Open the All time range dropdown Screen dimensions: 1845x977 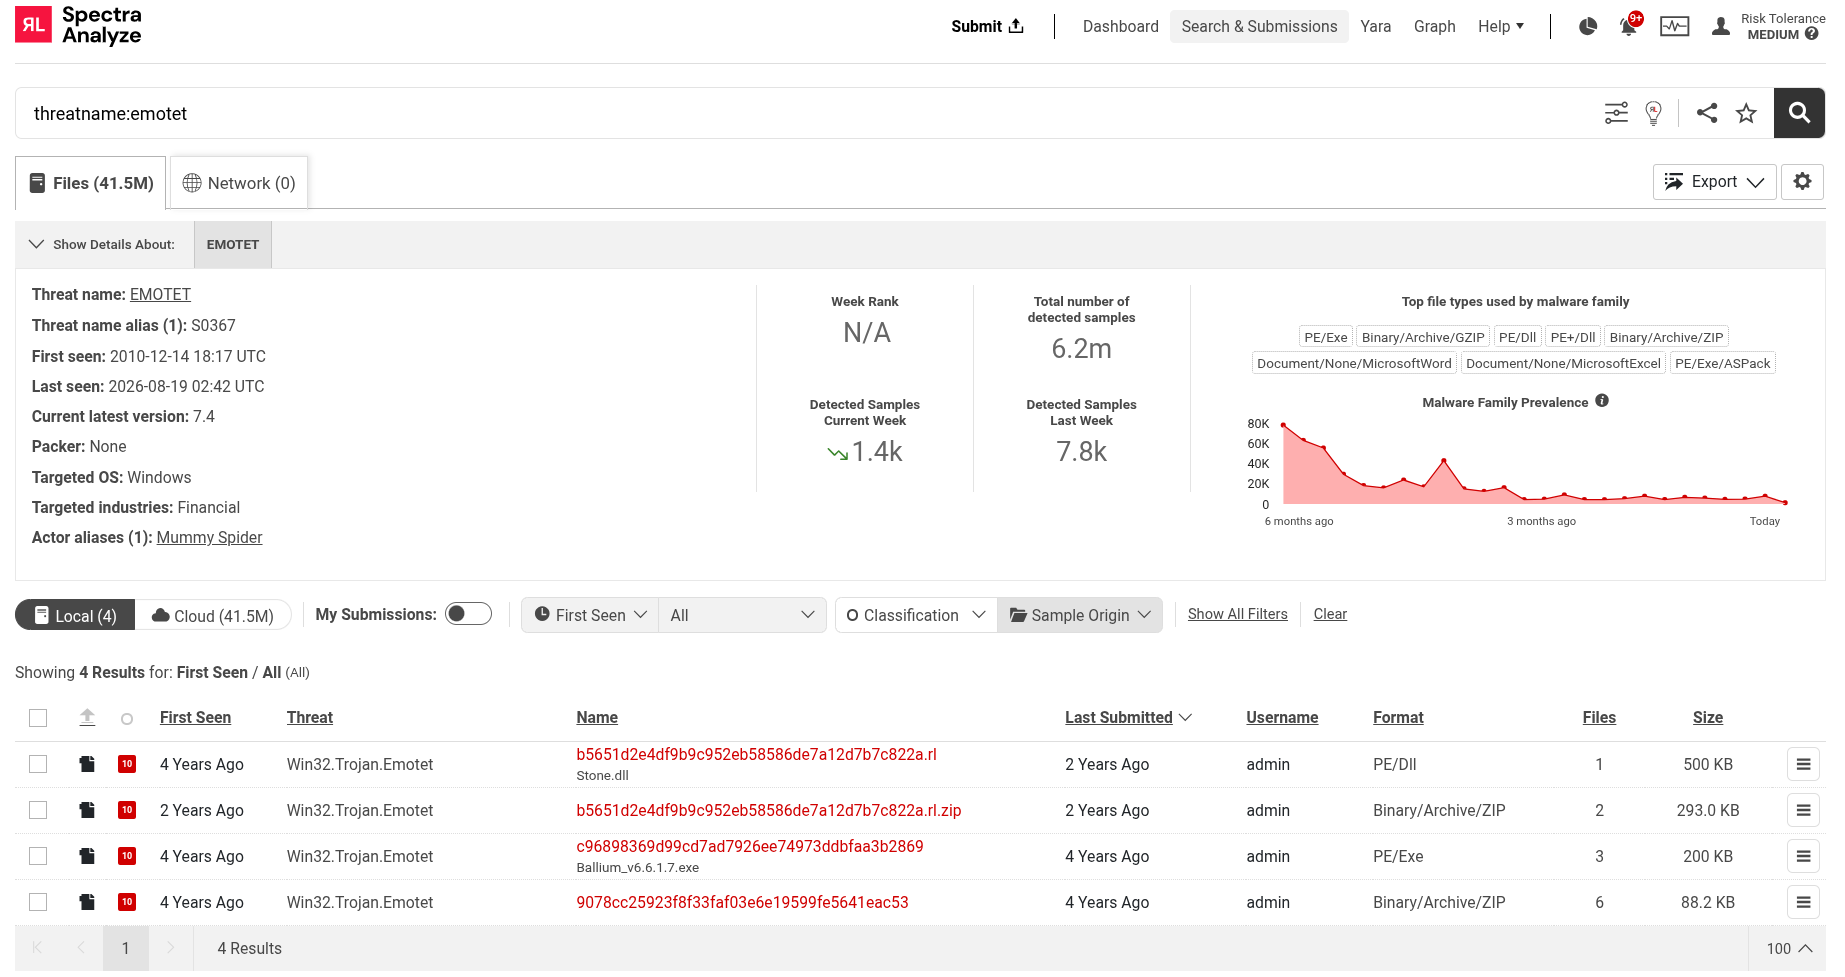[x=742, y=615]
